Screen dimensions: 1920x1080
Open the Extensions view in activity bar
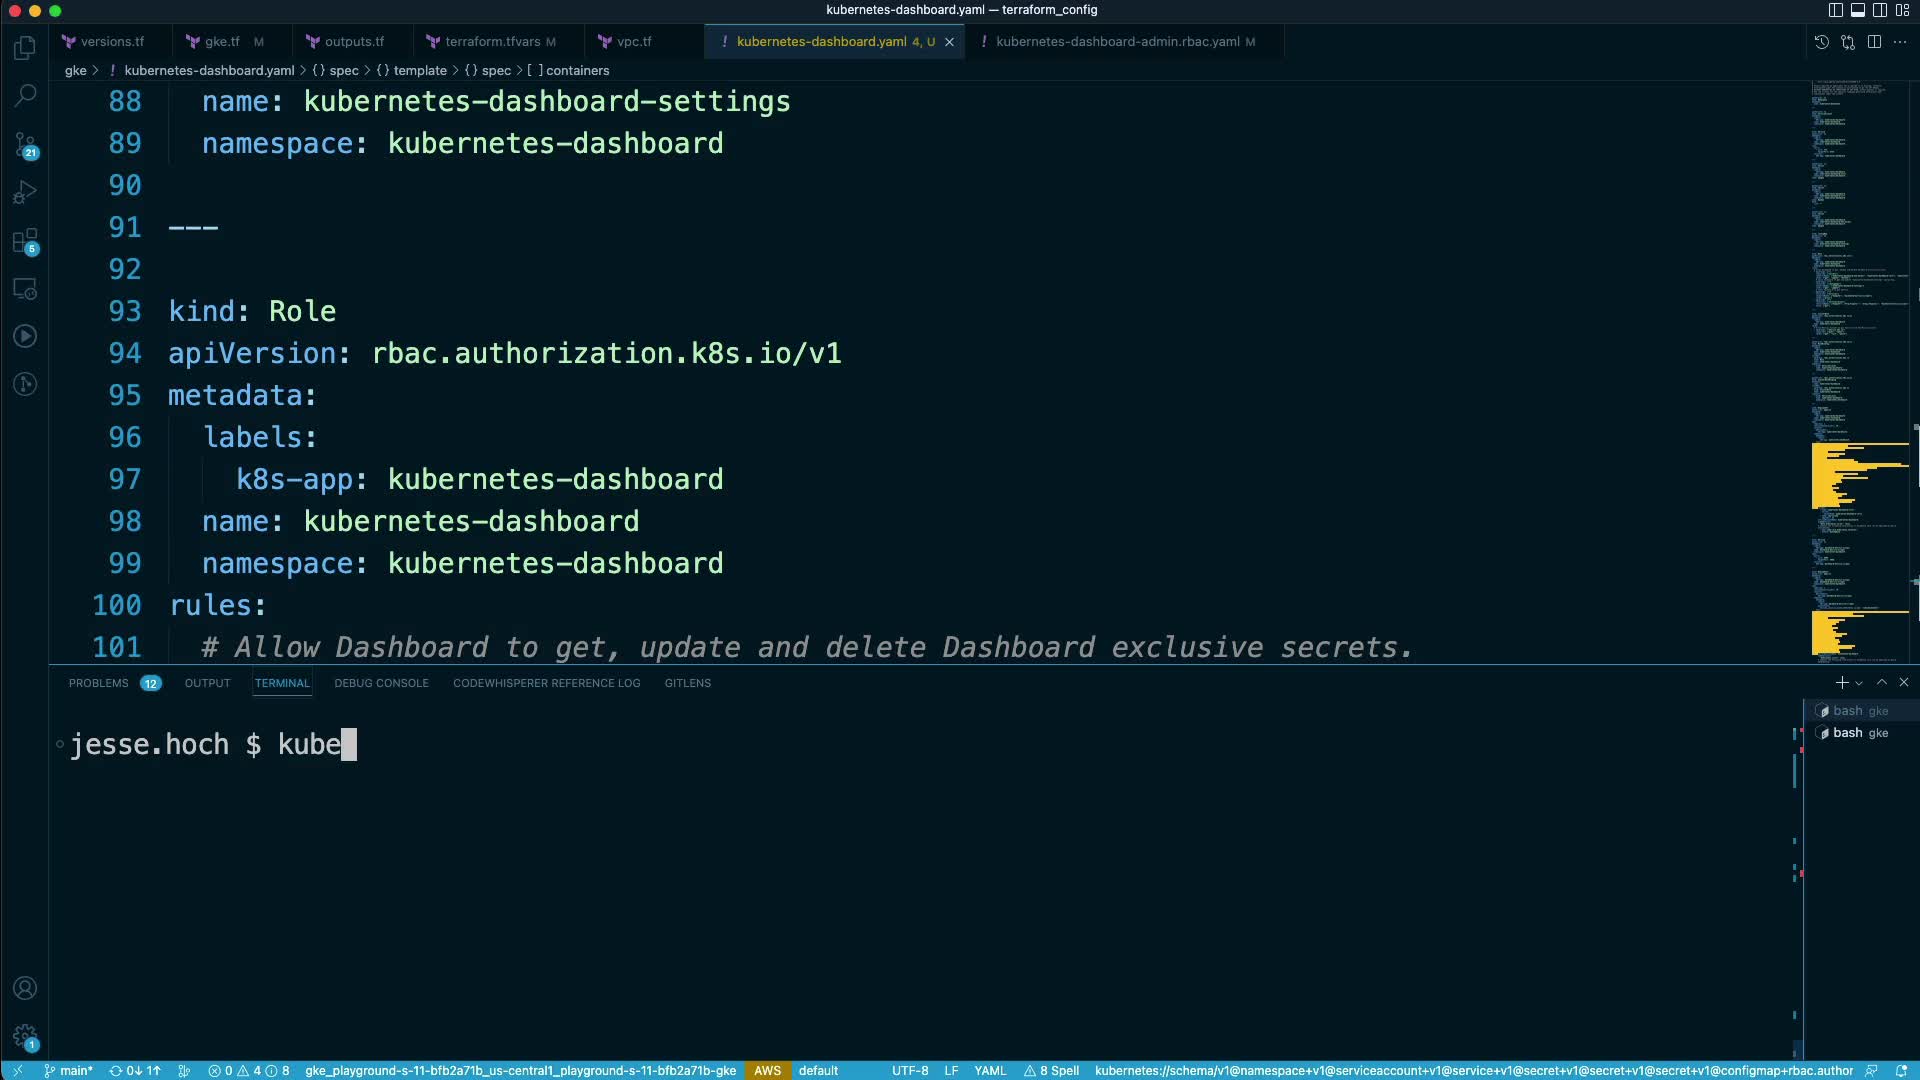(25, 241)
